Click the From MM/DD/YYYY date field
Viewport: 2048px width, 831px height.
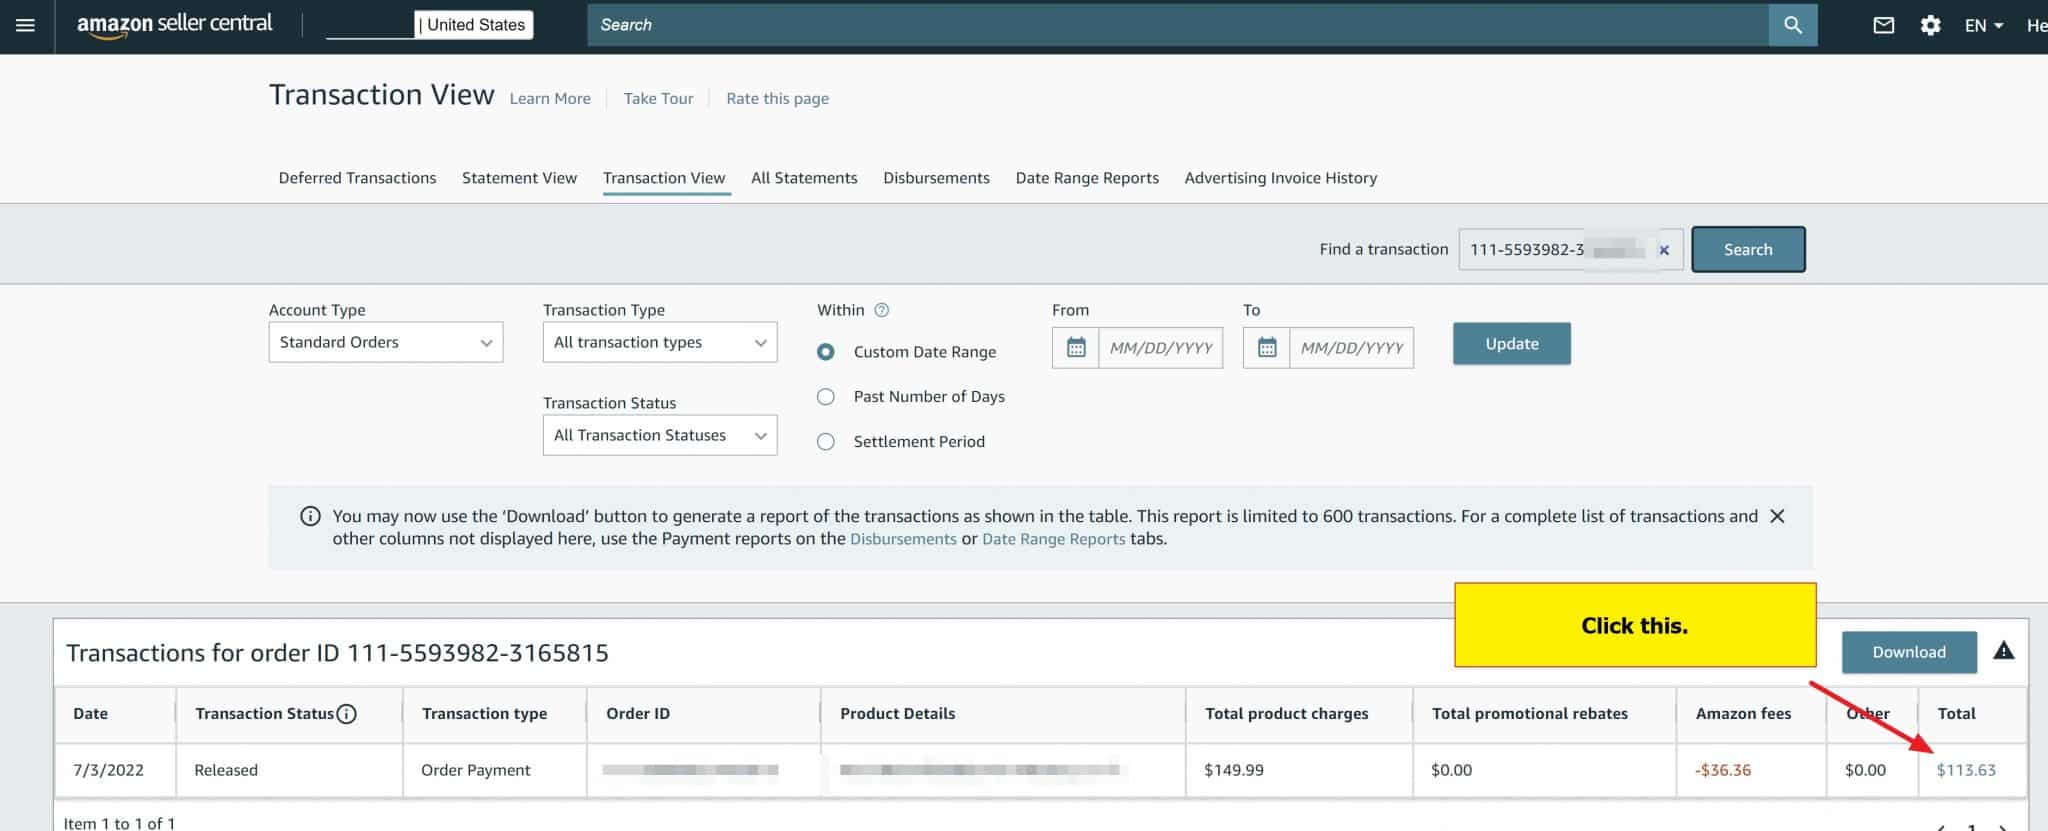tap(1160, 347)
